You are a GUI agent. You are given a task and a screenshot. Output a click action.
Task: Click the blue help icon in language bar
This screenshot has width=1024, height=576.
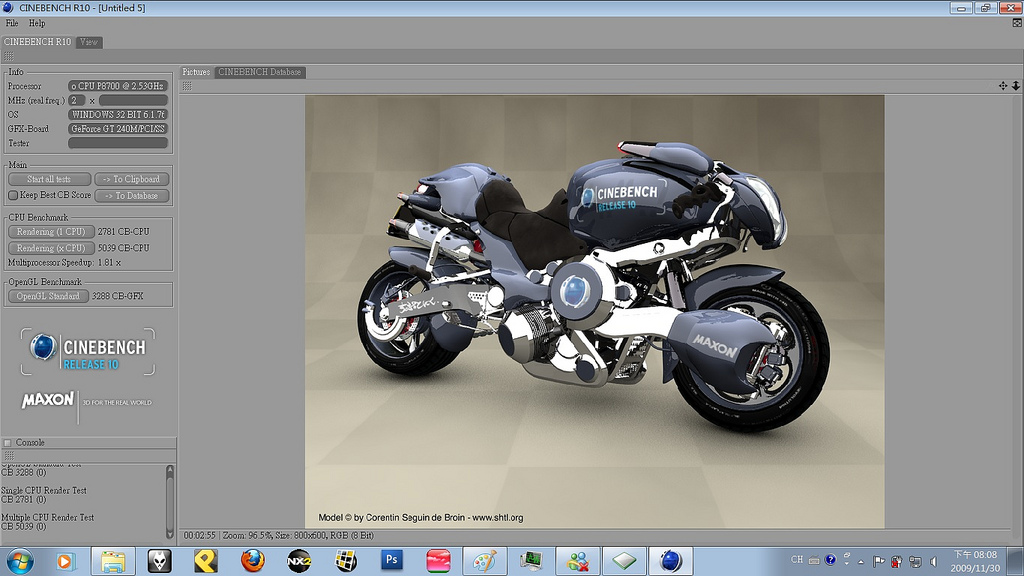click(830, 560)
